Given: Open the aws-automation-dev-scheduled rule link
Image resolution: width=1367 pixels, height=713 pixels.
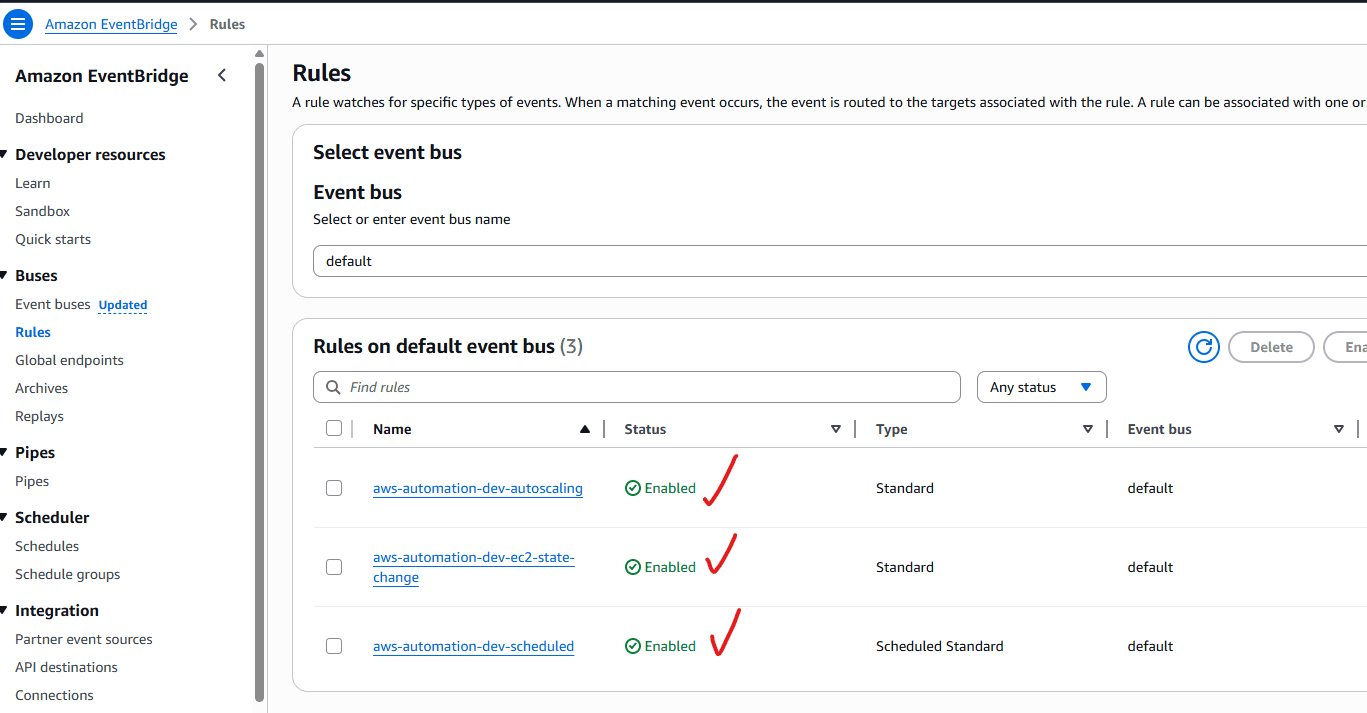Looking at the screenshot, I should (473, 646).
